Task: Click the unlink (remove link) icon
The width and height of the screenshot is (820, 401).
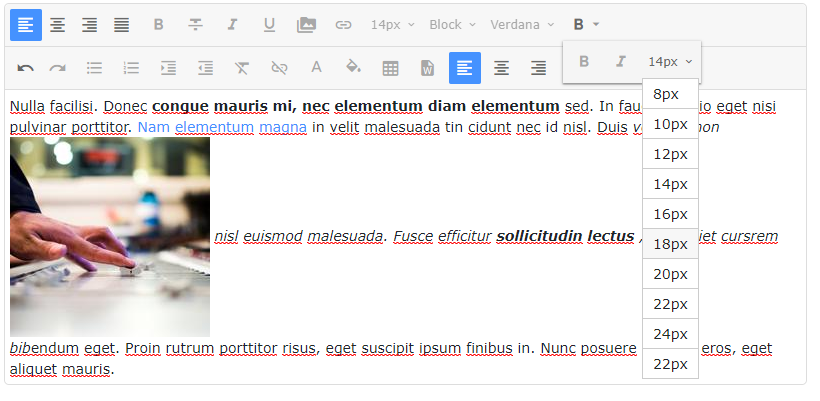Action: point(279,68)
